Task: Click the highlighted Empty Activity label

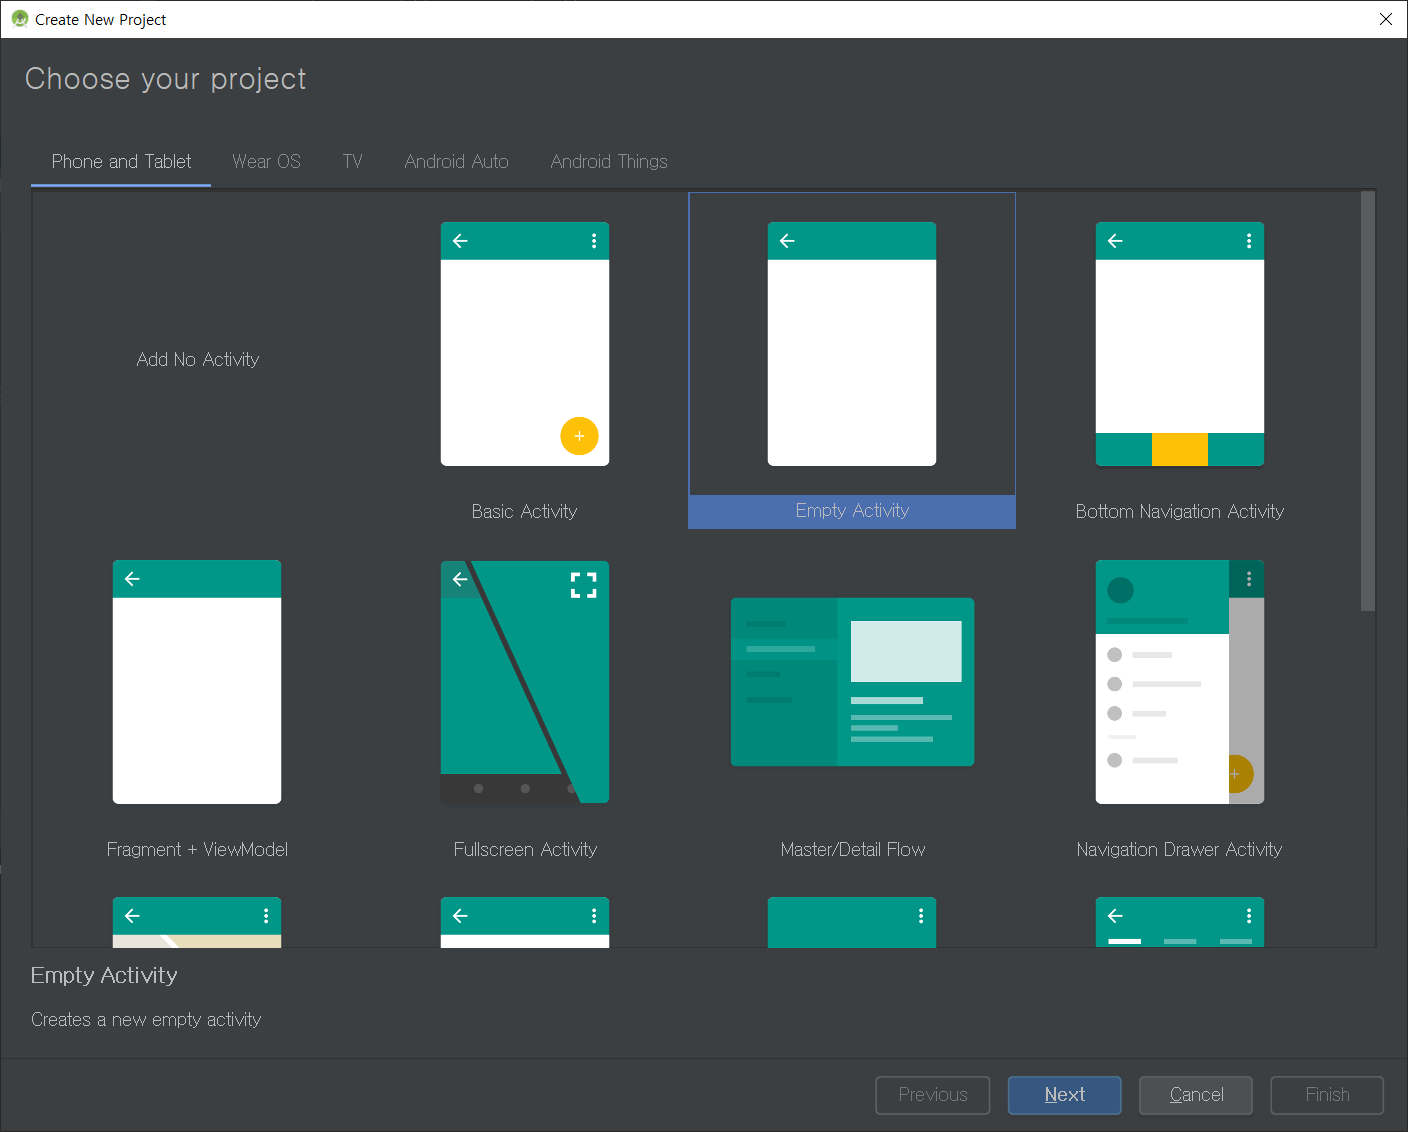Action: pos(852,511)
